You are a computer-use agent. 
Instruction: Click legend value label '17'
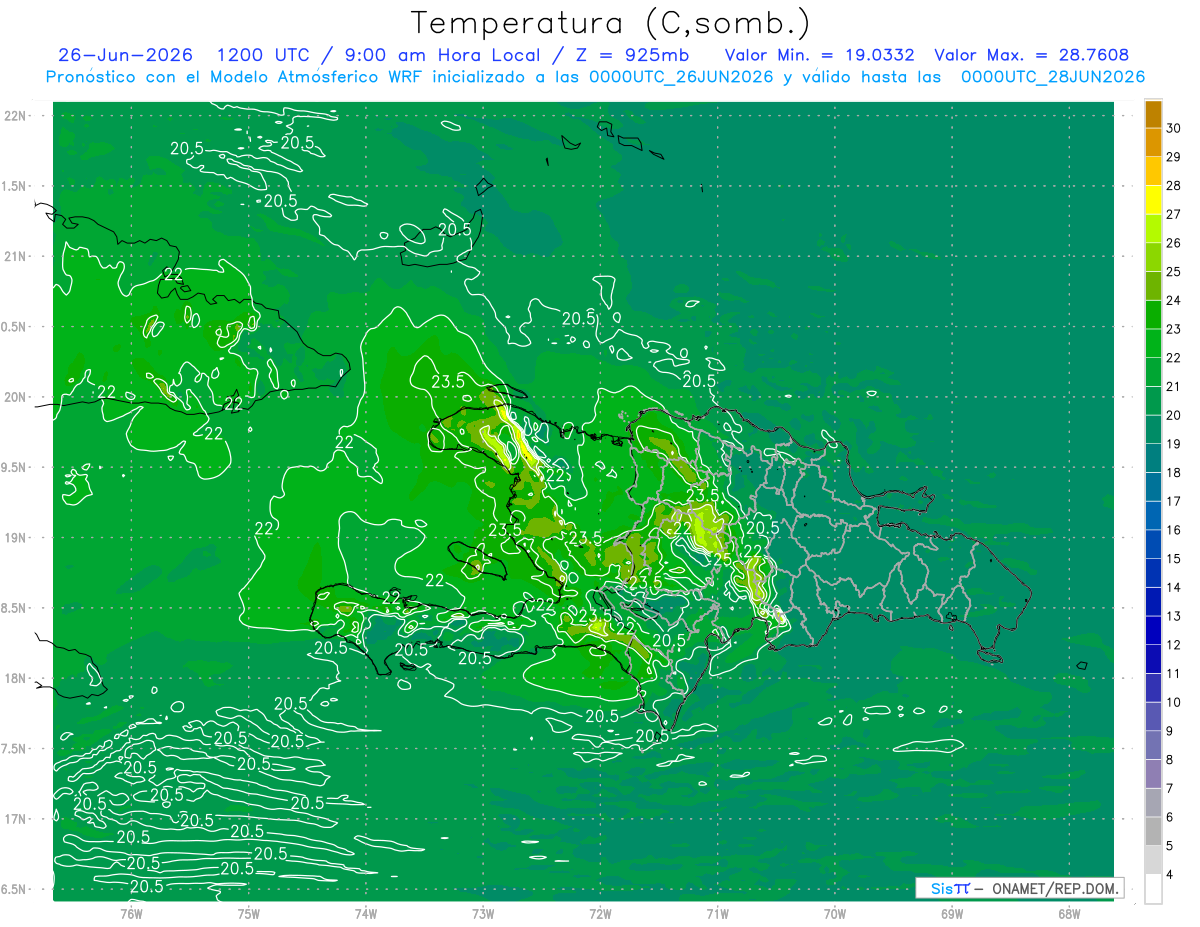(1173, 501)
